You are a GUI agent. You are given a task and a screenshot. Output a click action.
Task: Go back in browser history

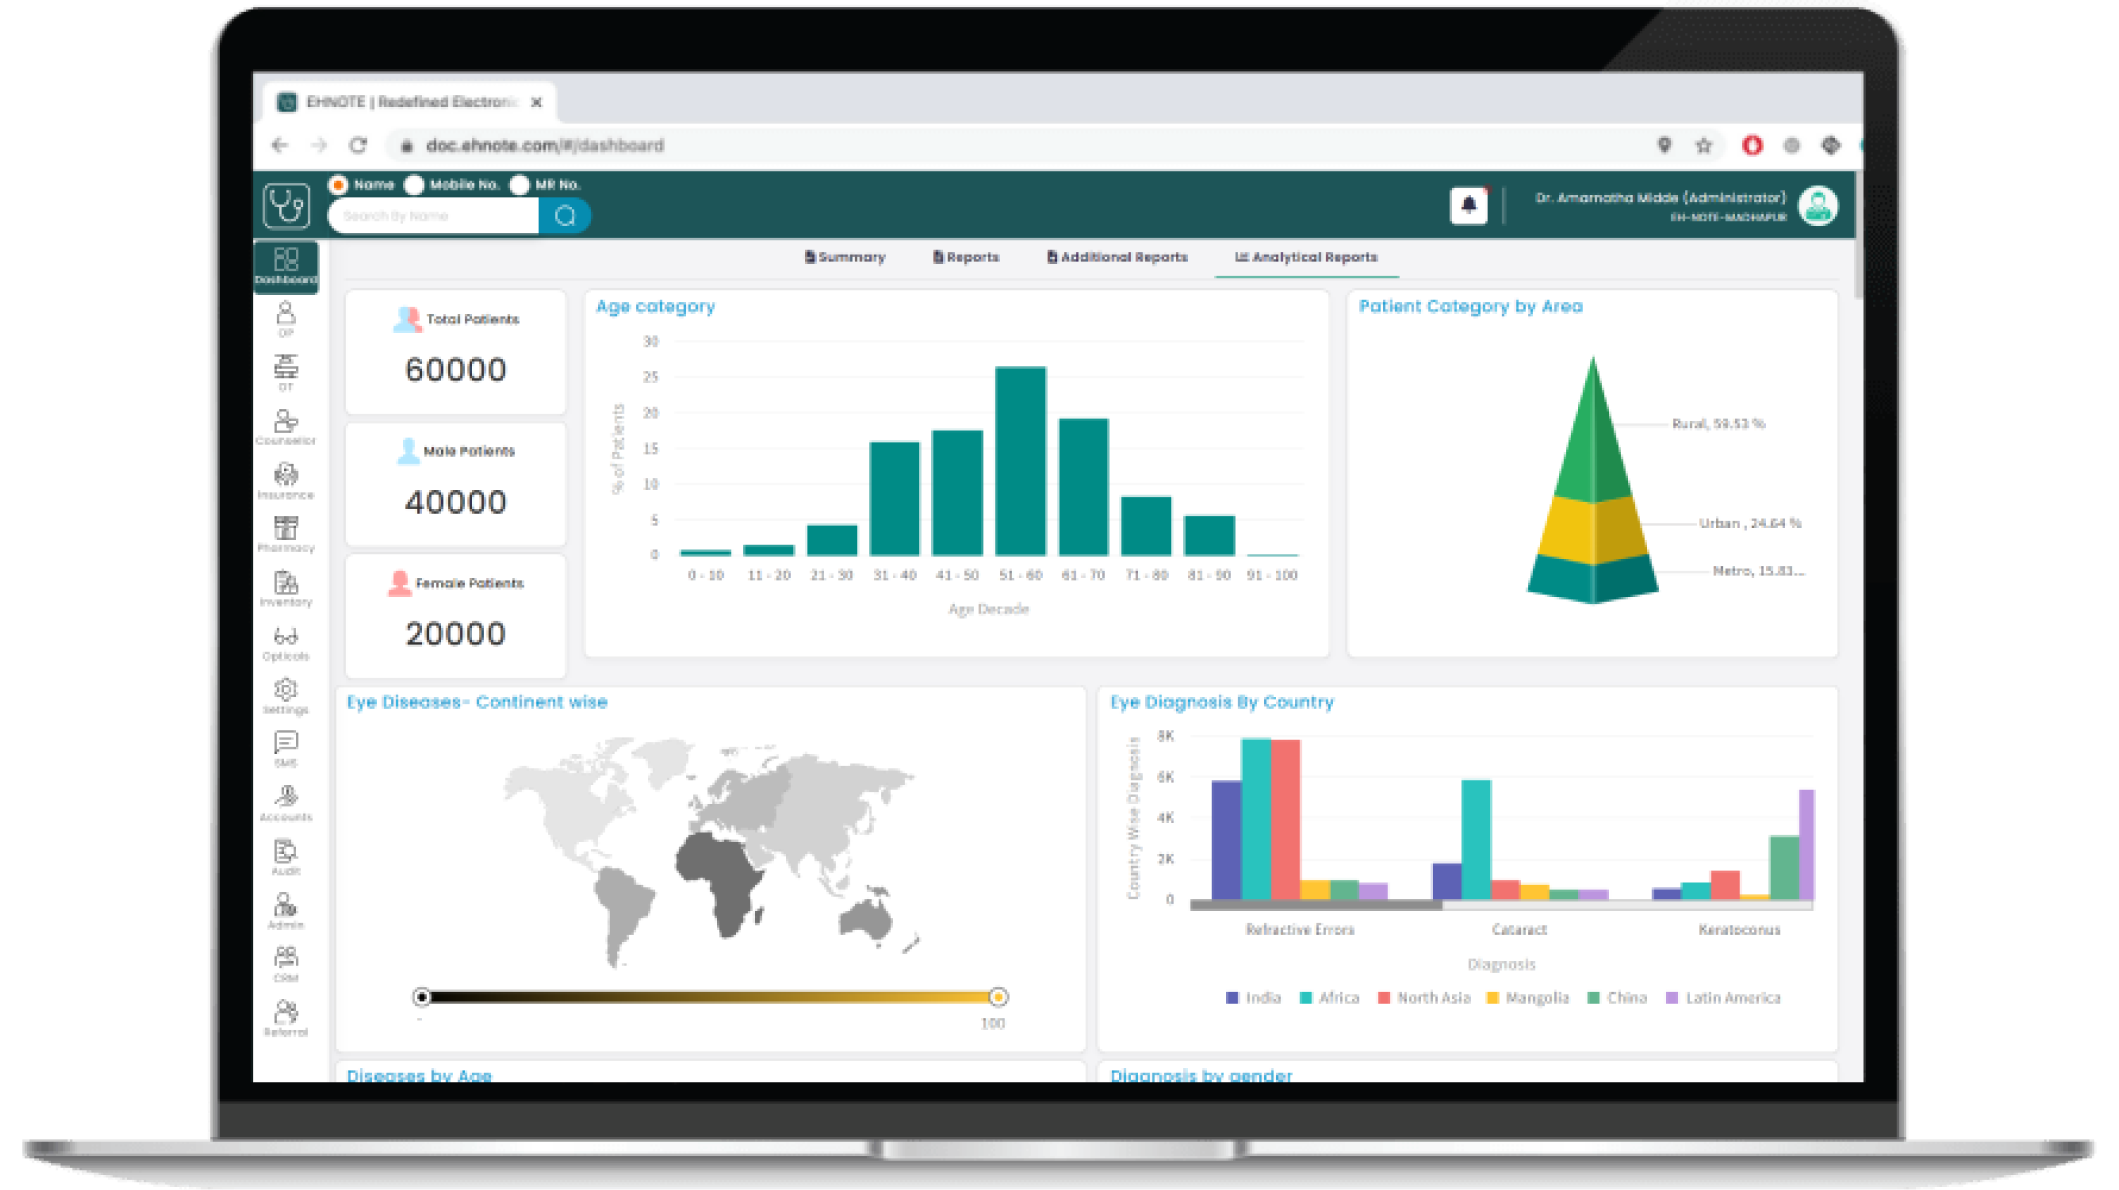[x=280, y=145]
